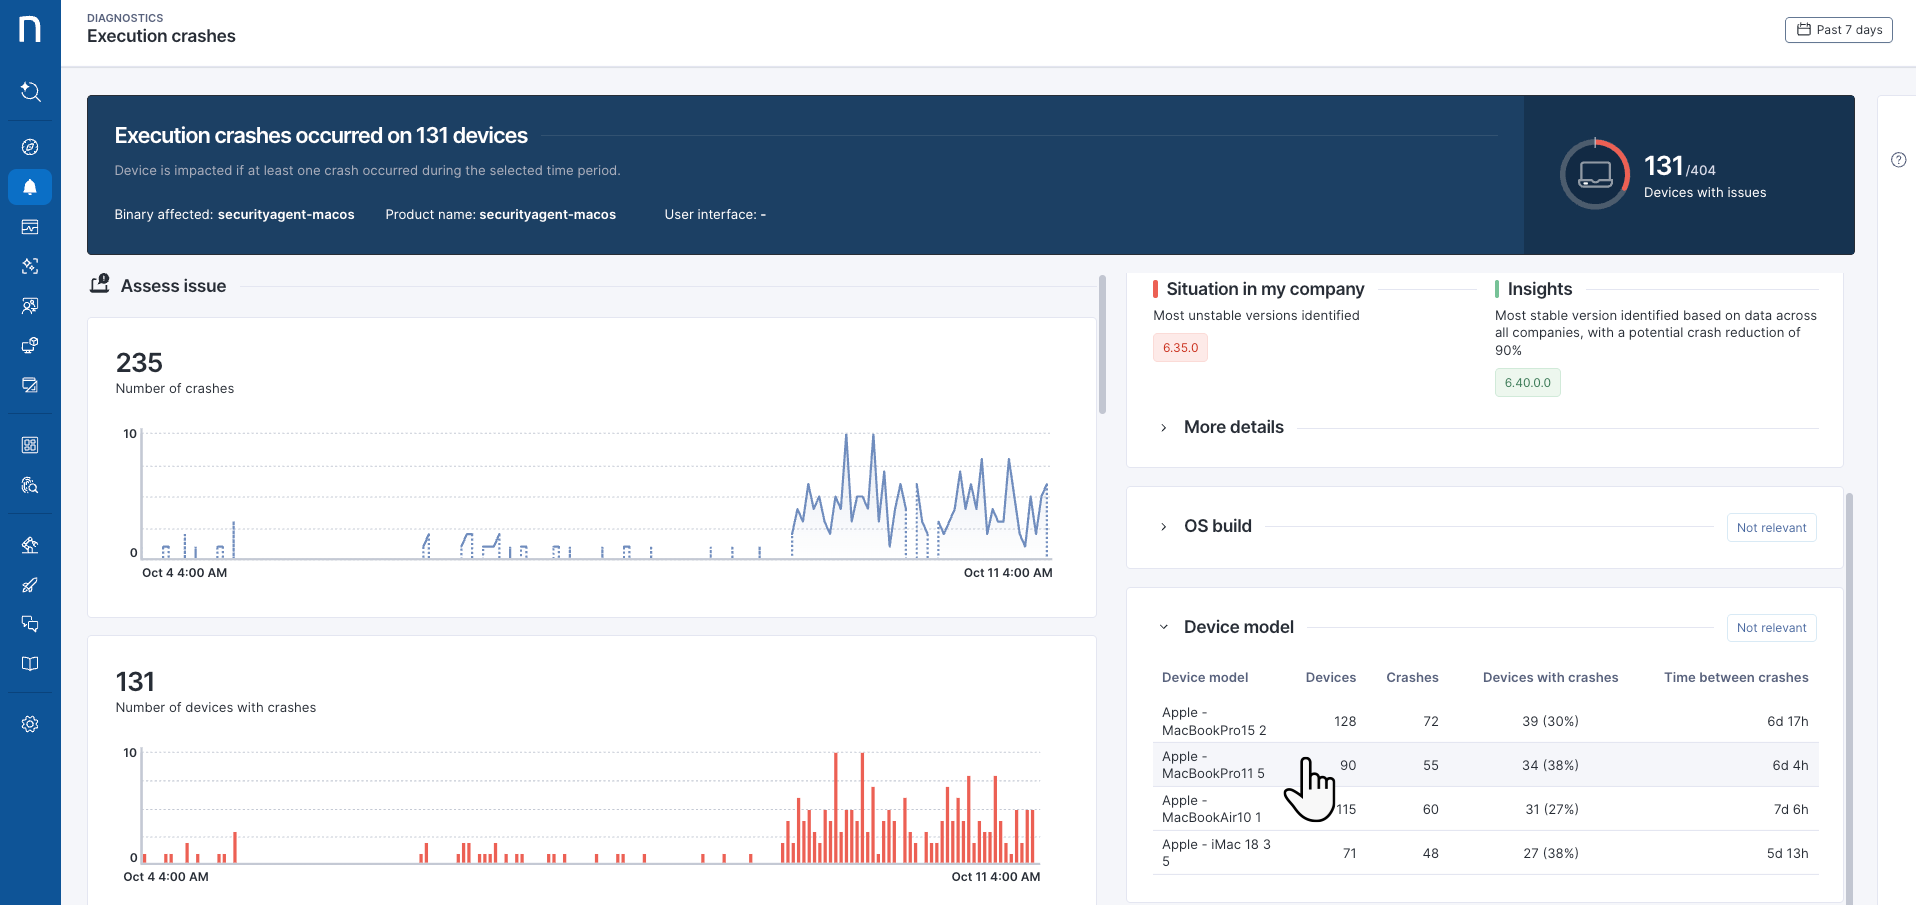This screenshot has height=905, width=1916.
Task: Open the chat bubbles icon in sidebar
Action: [x=30, y=624]
